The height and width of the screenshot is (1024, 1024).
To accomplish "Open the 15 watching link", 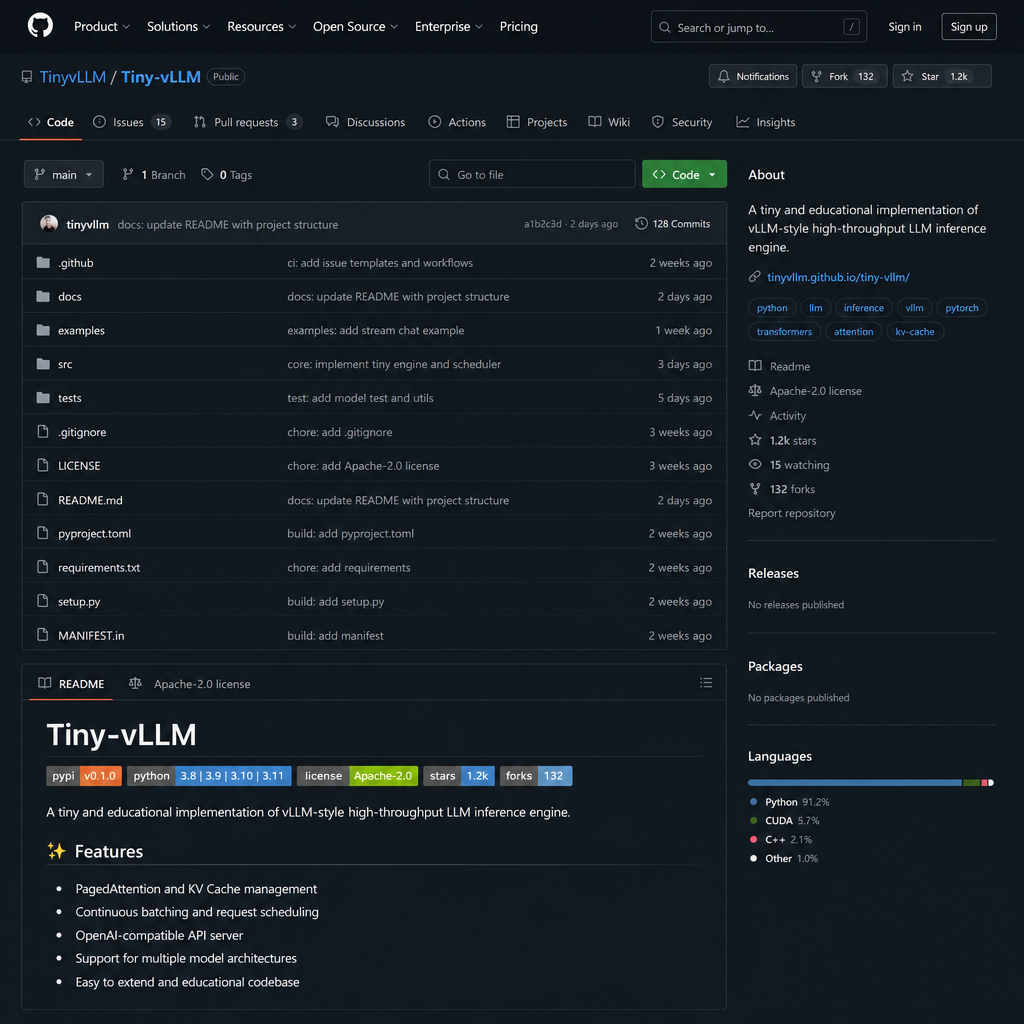I will coord(789,465).
